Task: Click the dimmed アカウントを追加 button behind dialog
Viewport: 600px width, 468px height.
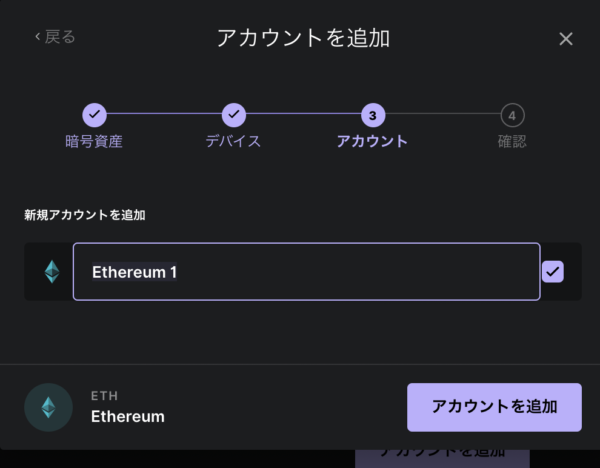Action: click(442, 458)
